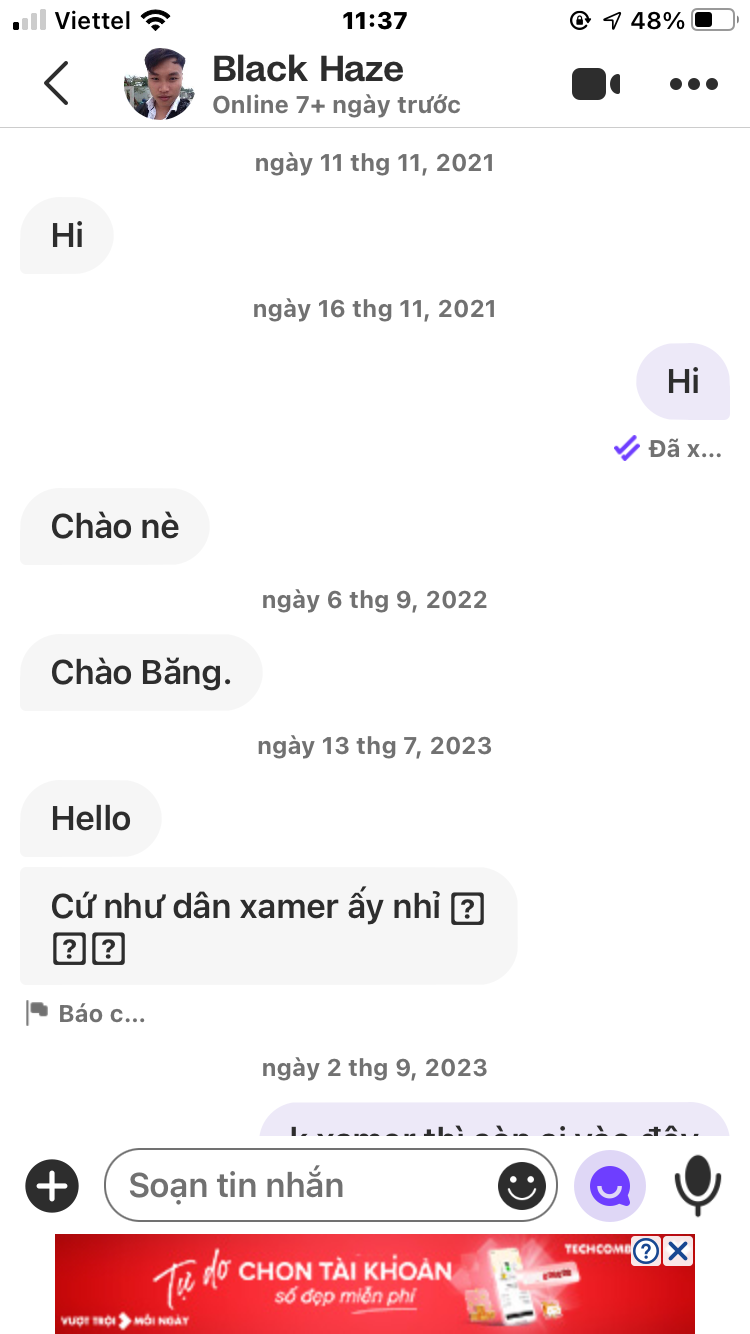
Task: Open the three-dot more options menu
Action: click(x=694, y=84)
